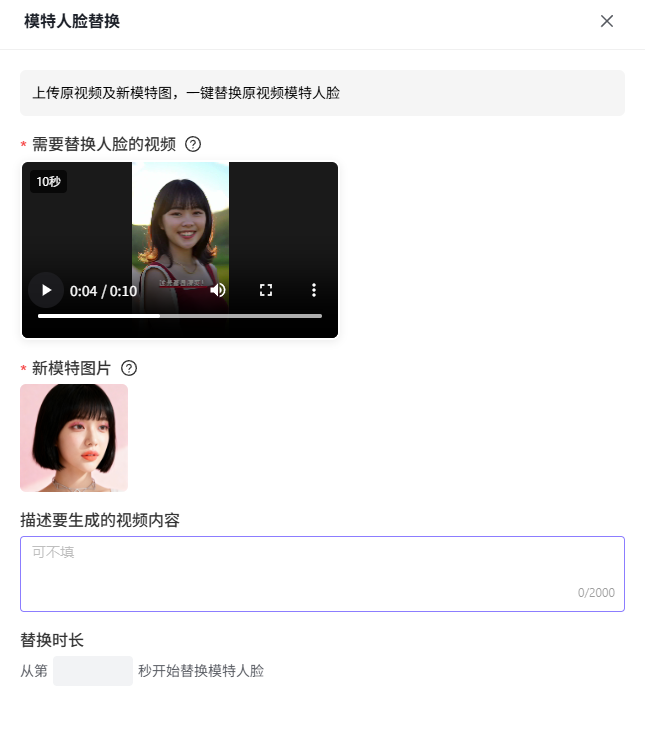The height and width of the screenshot is (730, 645).
Task: Click the 替换时长 section label
Action: [x=52, y=640]
